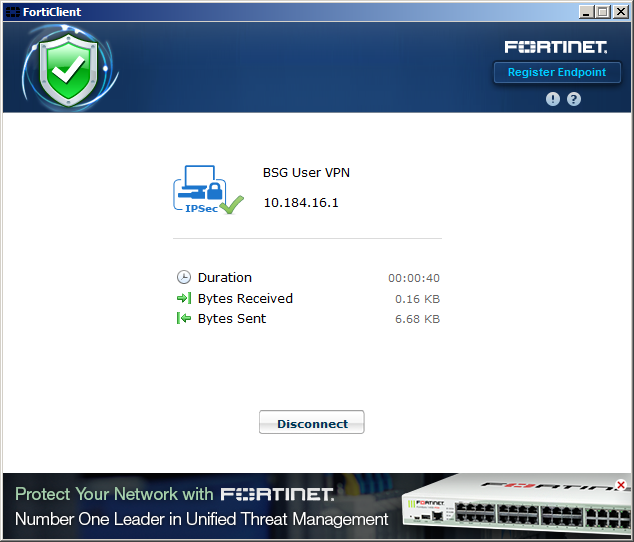Viewport: 634px width, 542px height.
Task: Click the FortiGate device image in banner
Action: point(516,505)
